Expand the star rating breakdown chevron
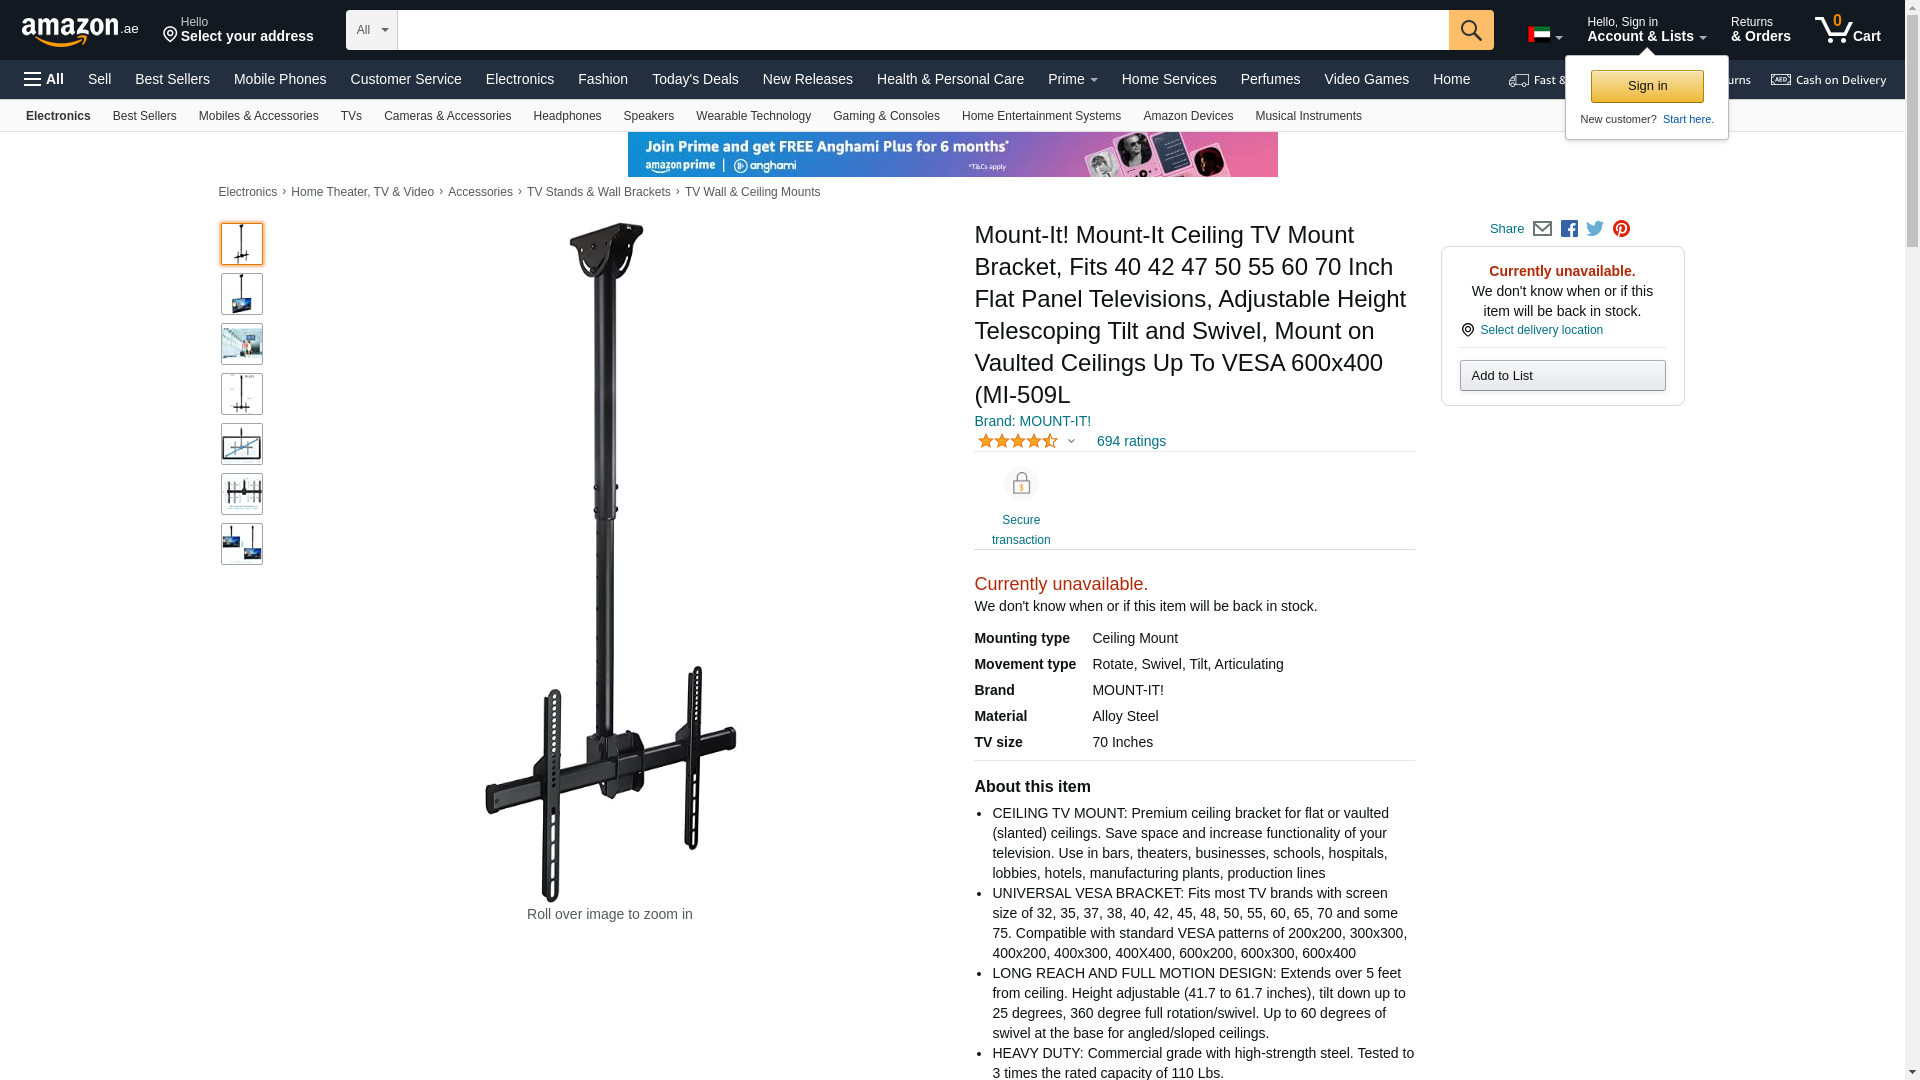 [1071, 441]
